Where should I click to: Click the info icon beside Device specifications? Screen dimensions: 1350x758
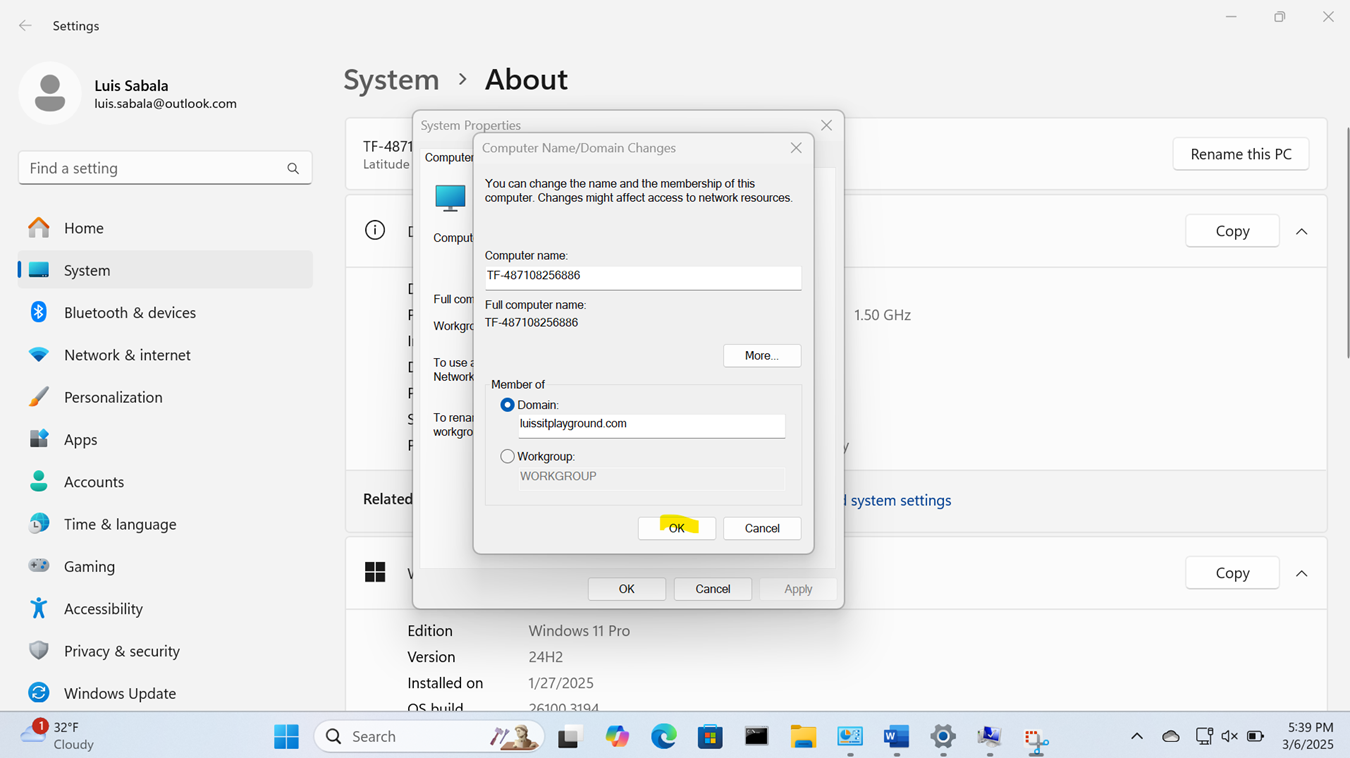375,231
